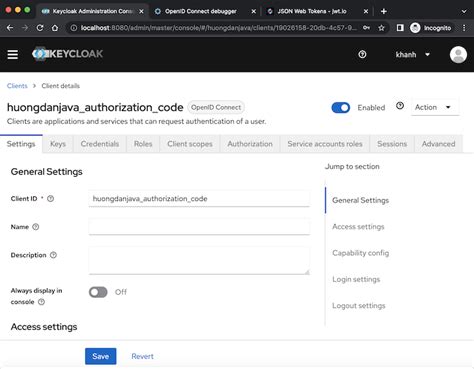Show help for Client ID field
The width and height of the screenshot is (474, 369).
[50, 199]
